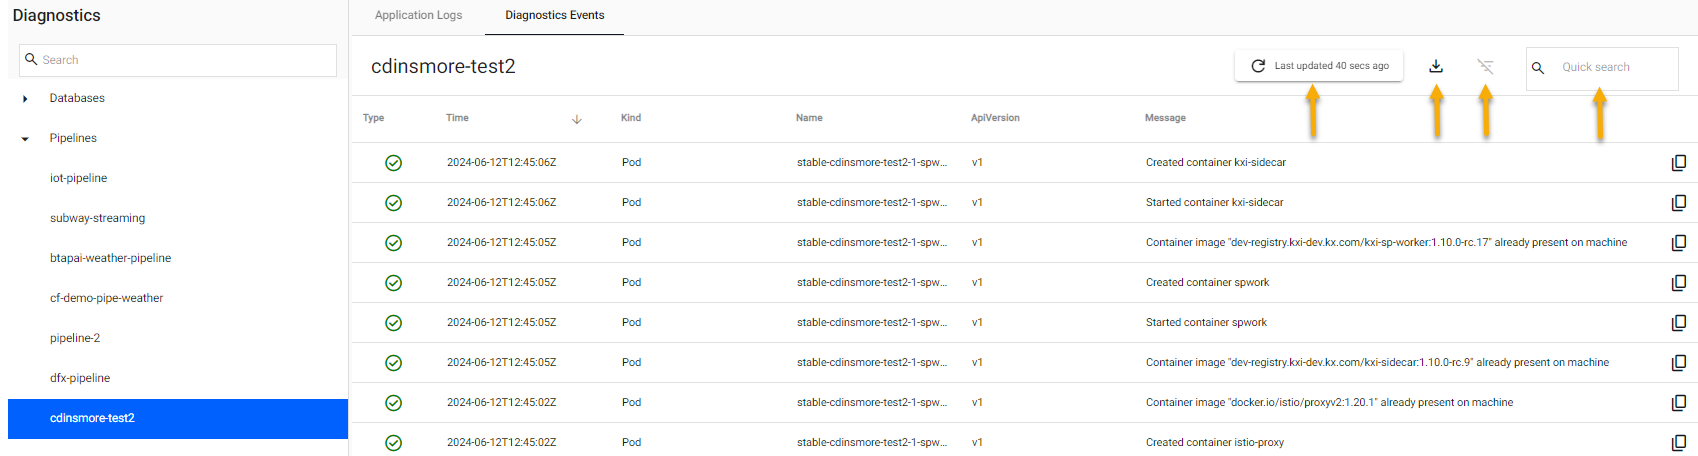Copy the 'Created container kxi-sidecar' row

coord(1678,162)
